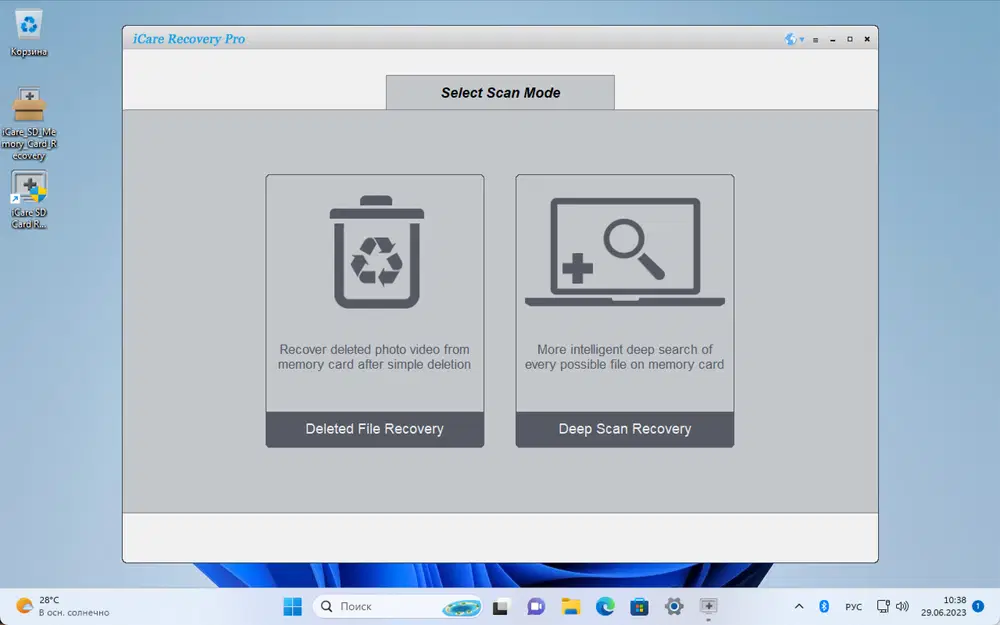Open the Windows Start menu
1000x625 pixels.
[292, 606]
